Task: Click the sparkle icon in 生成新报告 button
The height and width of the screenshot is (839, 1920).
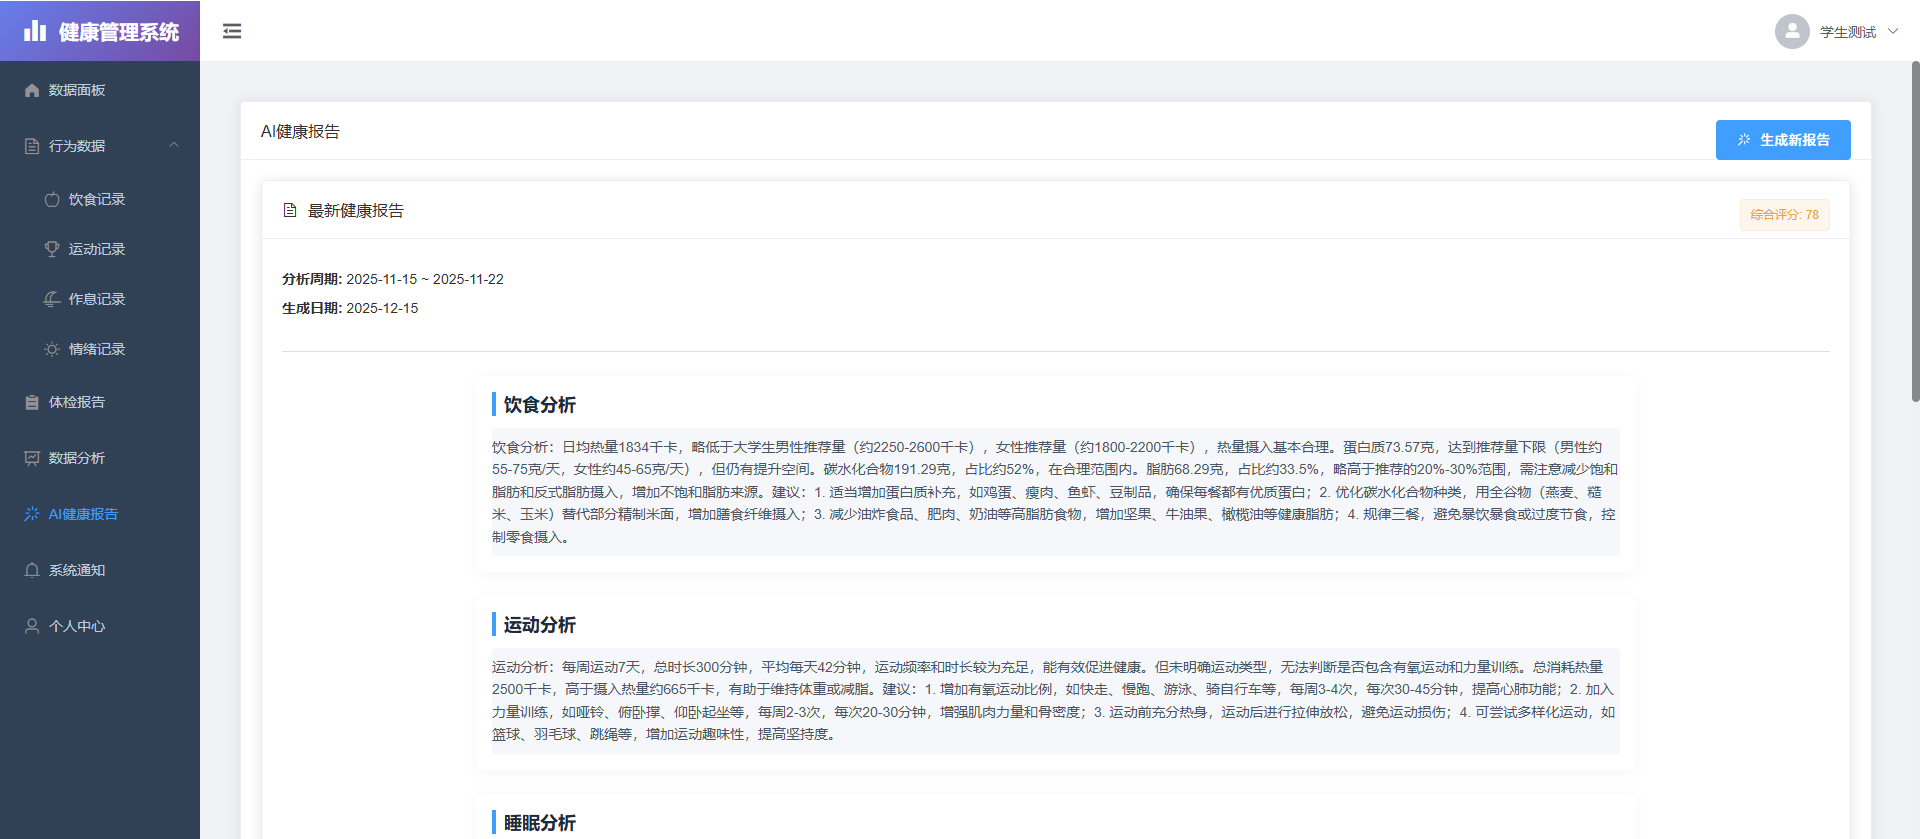Action: point(1744,140)
